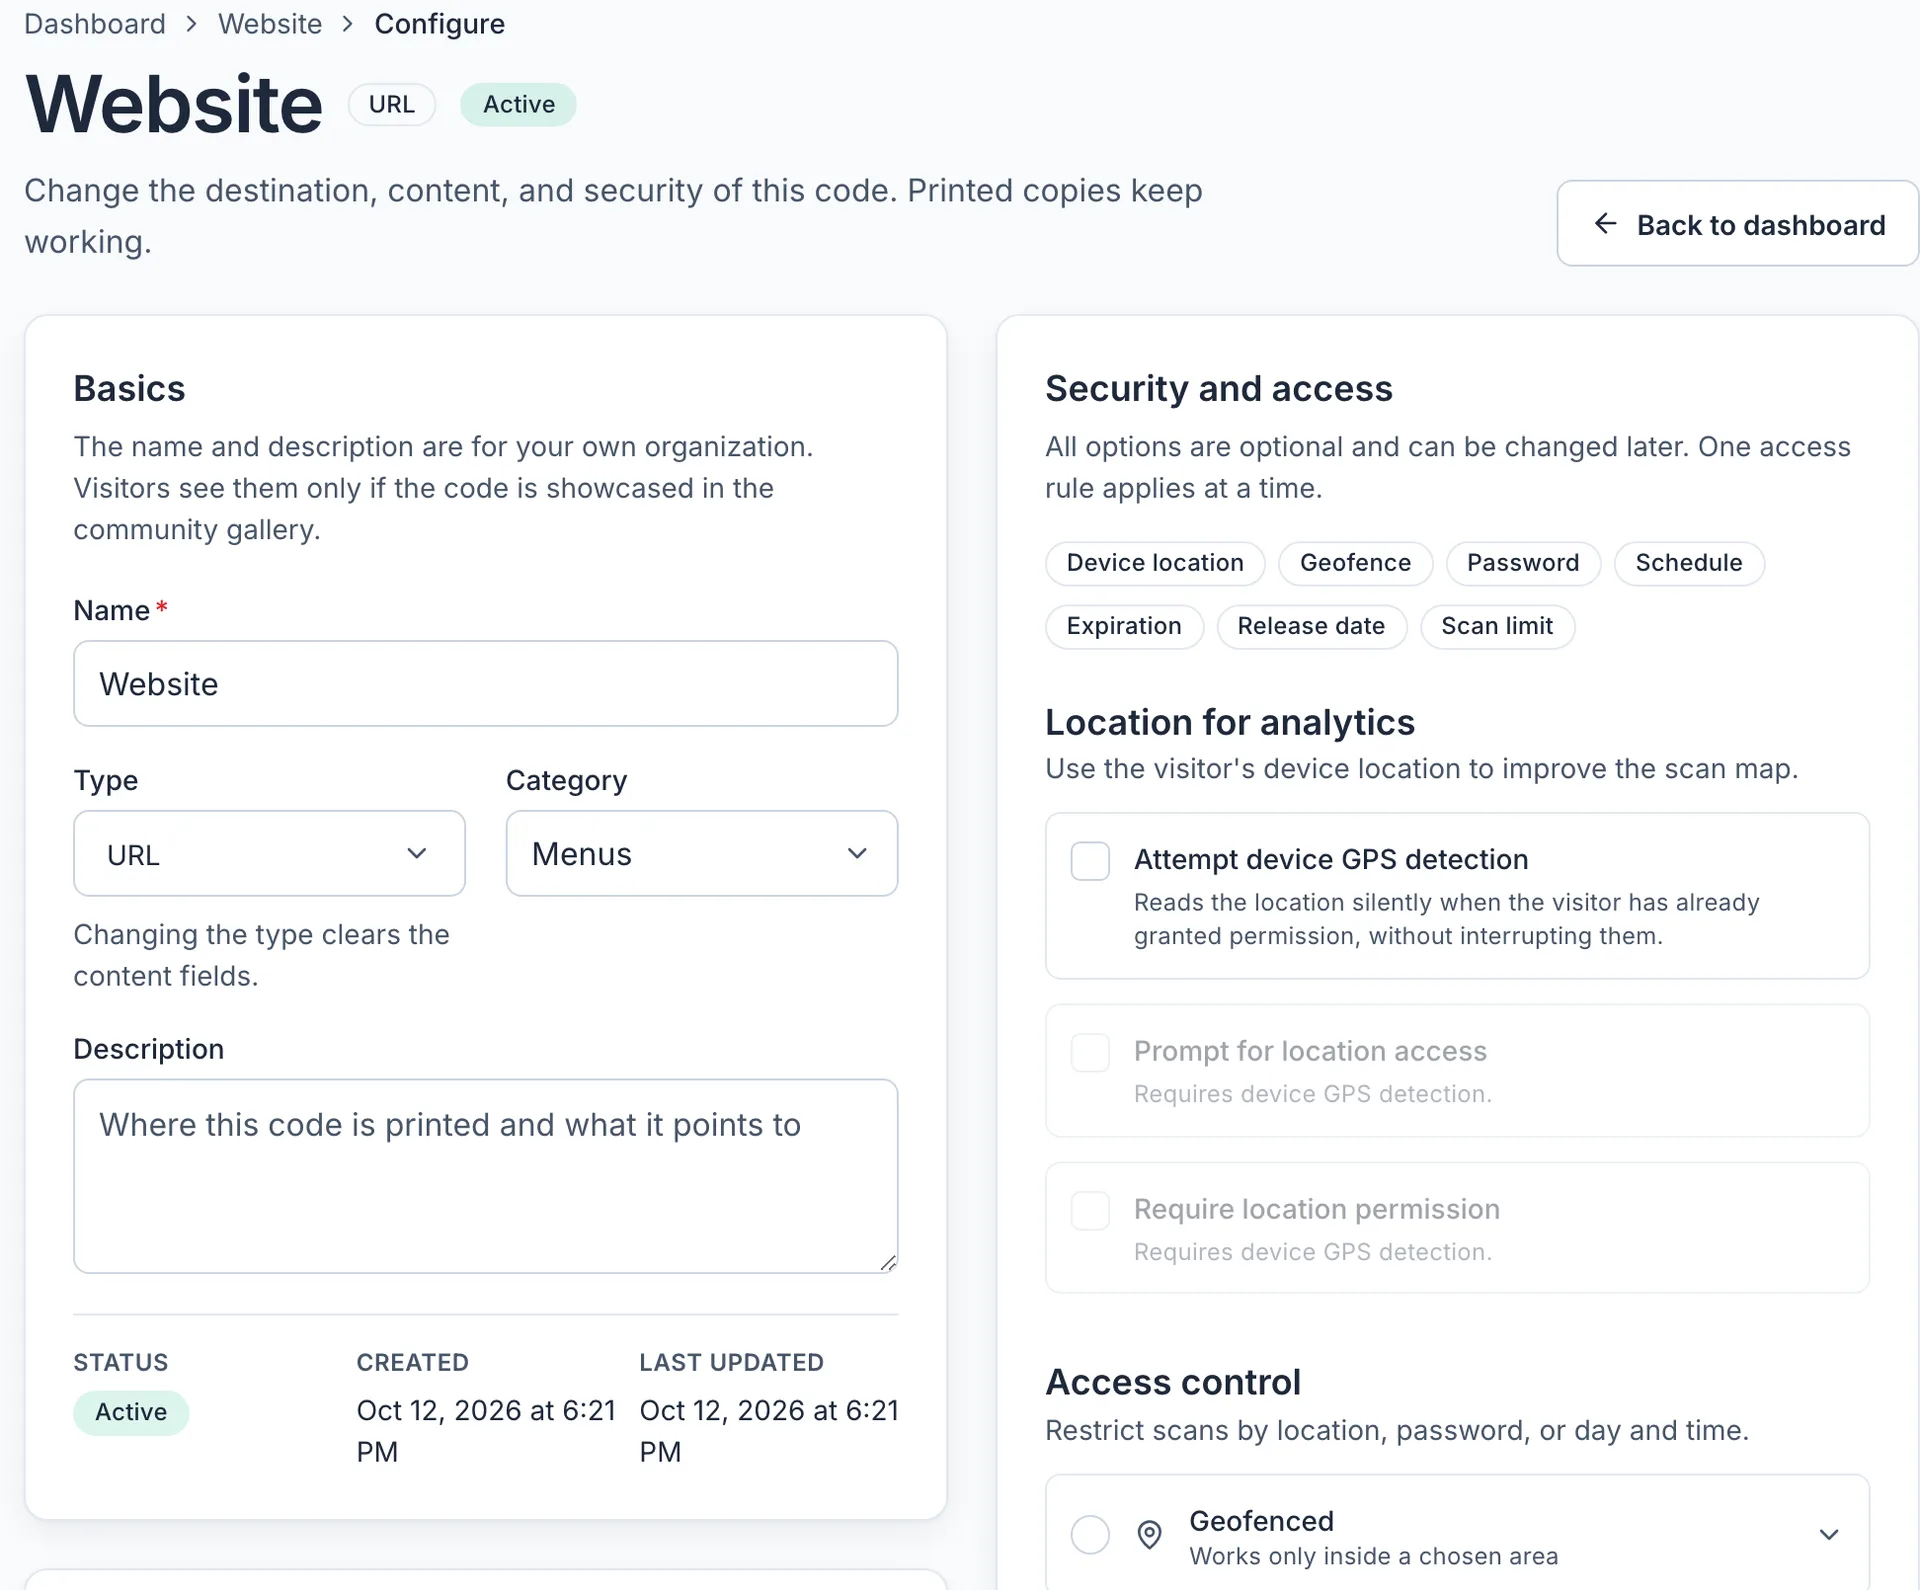Open the Type dropdown showing URL
Viewport: 1920px width, 1590px height.
click(269, 853)
